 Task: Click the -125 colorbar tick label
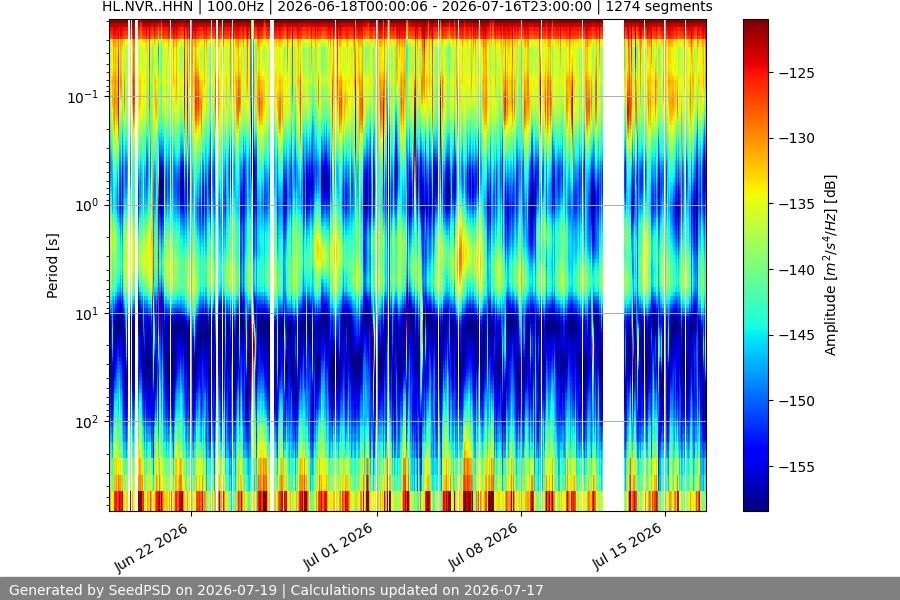pos(797,73)
